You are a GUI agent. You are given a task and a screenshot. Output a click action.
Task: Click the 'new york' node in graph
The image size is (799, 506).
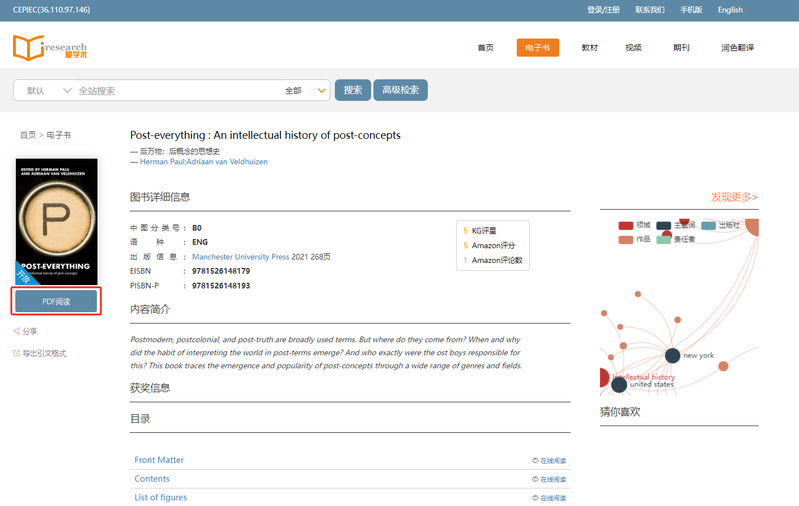coord(673,355)
